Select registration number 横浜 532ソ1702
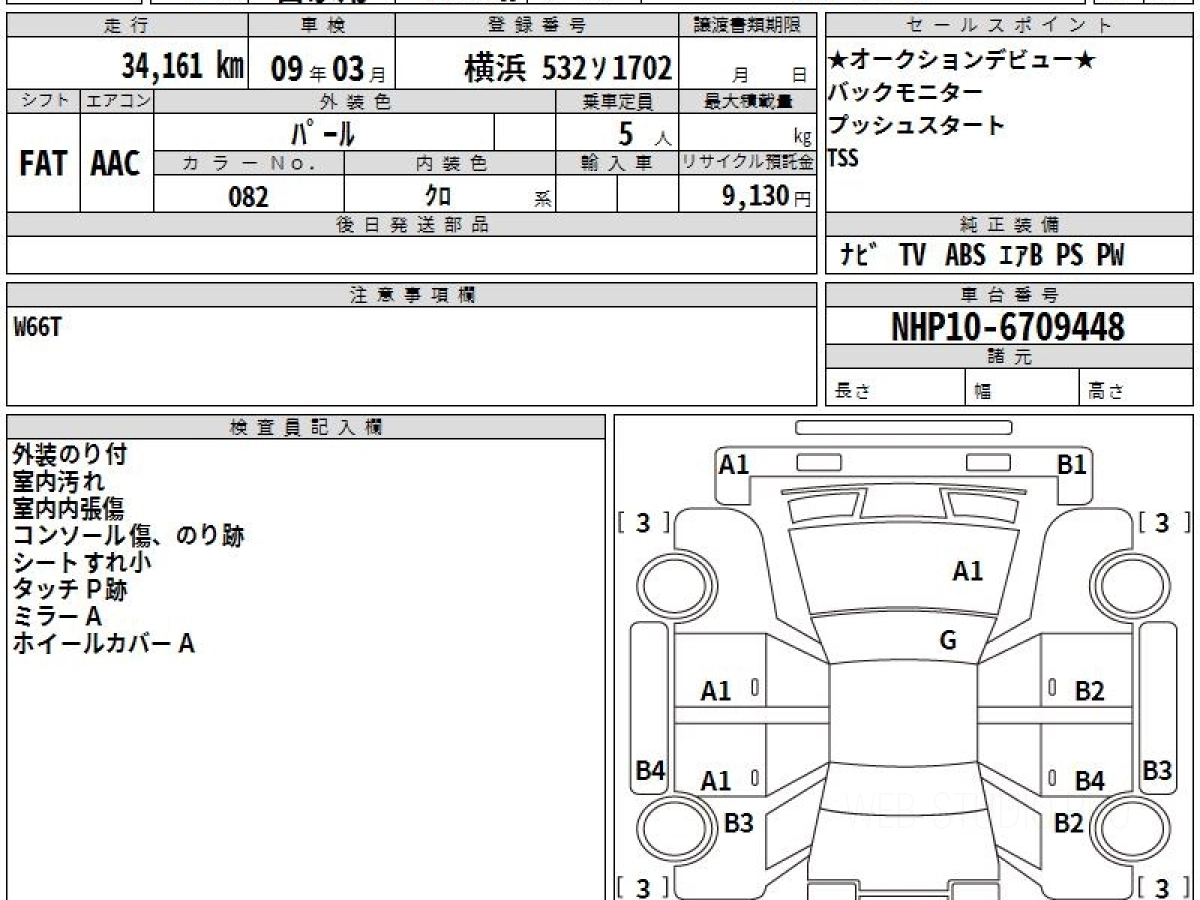The height and width of the screenshot is (900, 1200). [x=567, y=68]
